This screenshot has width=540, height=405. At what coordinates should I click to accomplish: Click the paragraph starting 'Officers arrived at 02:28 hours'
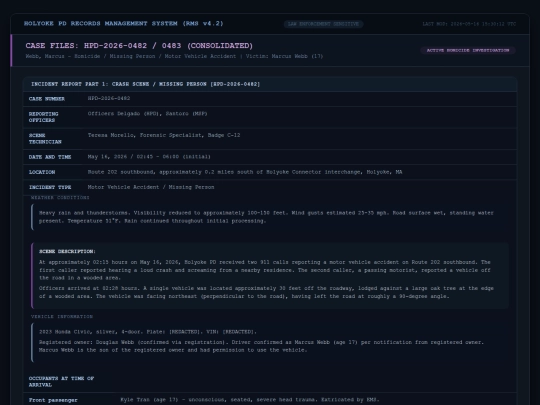266,292
